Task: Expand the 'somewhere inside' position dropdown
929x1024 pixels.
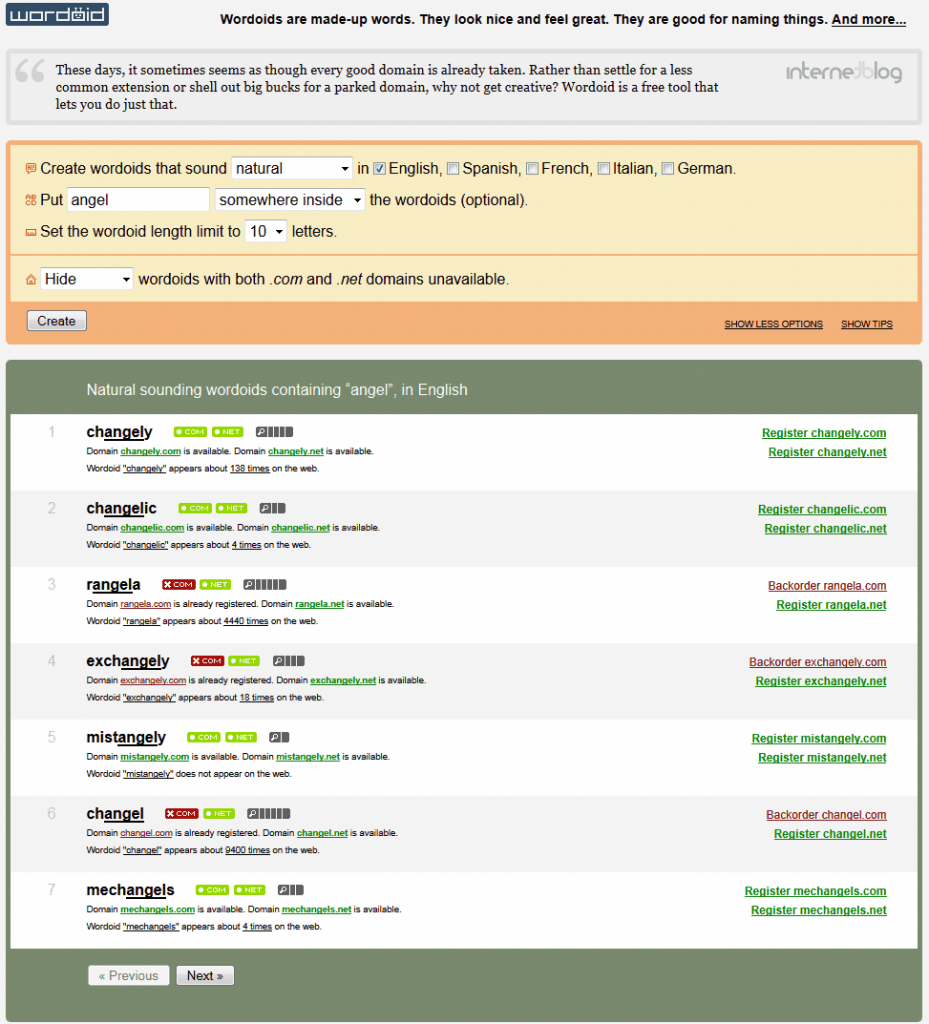Action: [x=289, y=200]
